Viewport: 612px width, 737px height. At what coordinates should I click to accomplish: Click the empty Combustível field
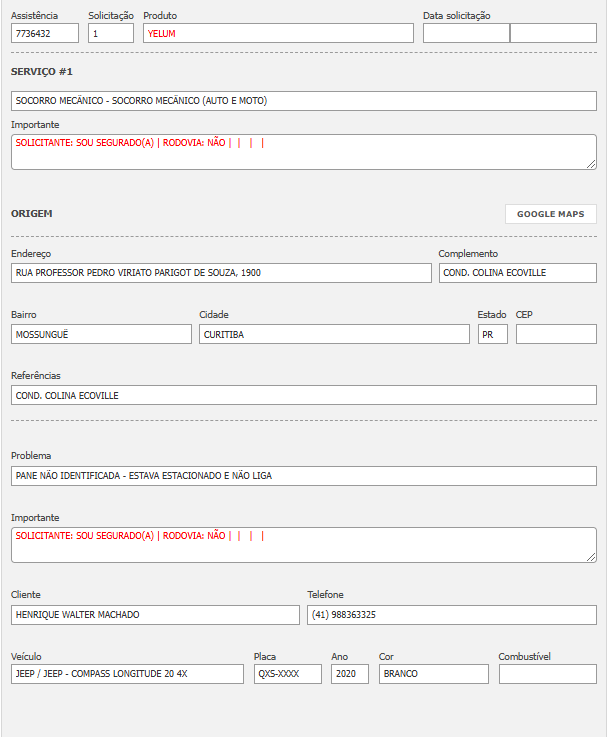click(x=547, y=674)
